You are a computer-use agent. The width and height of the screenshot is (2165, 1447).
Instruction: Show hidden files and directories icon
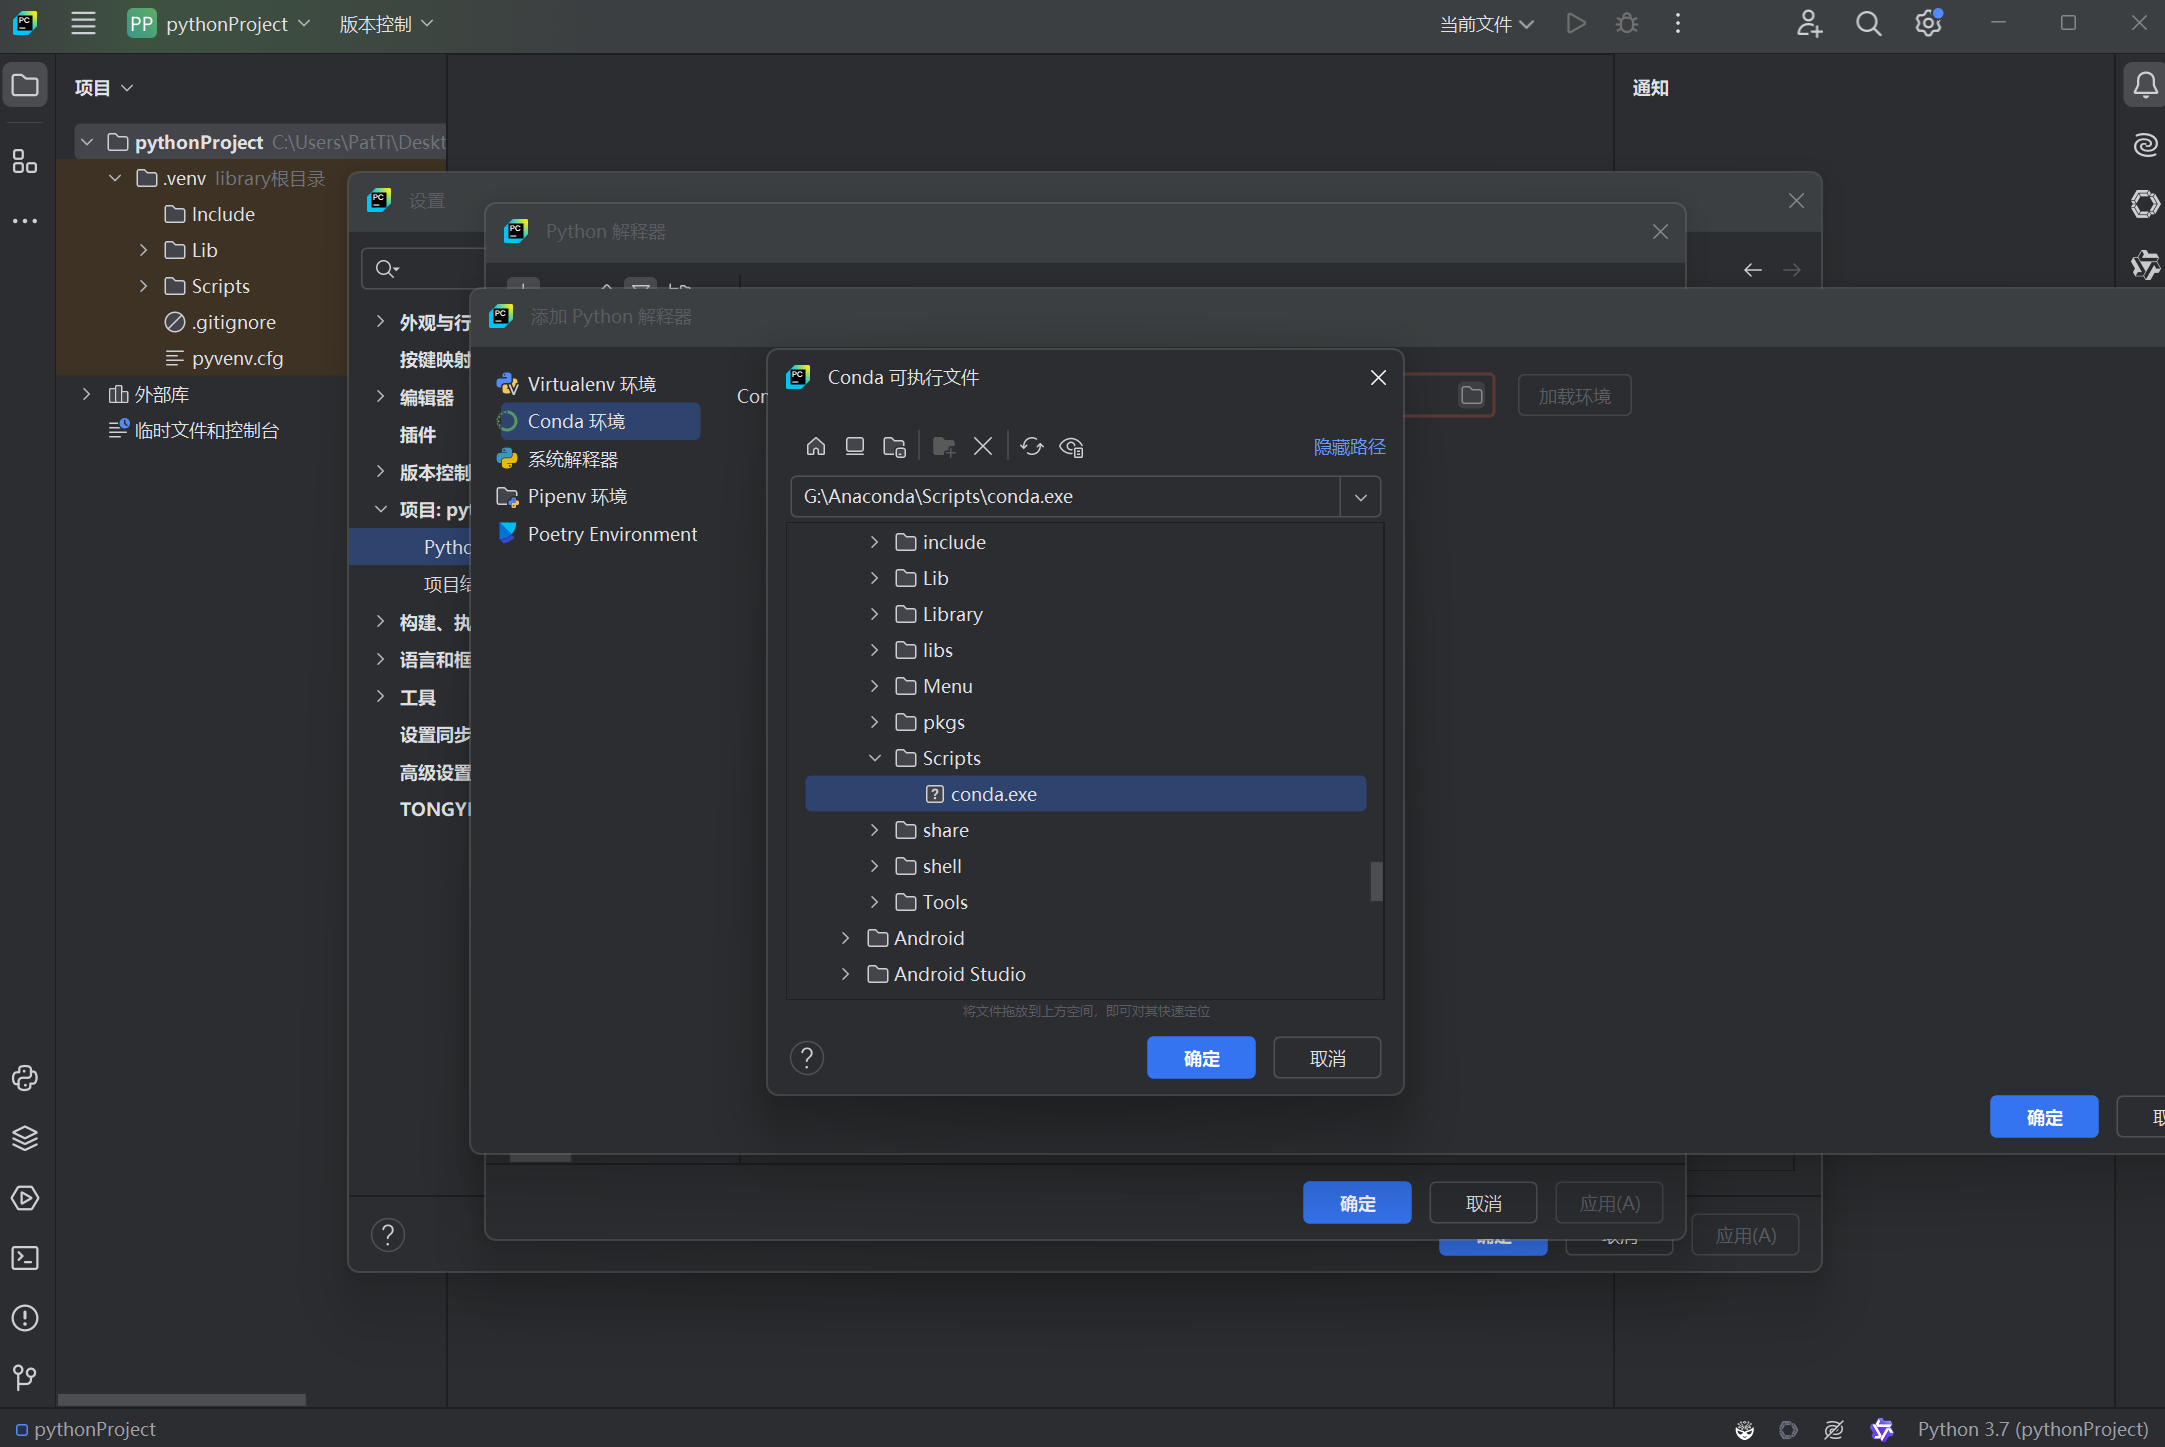[x=1071, y=446]
